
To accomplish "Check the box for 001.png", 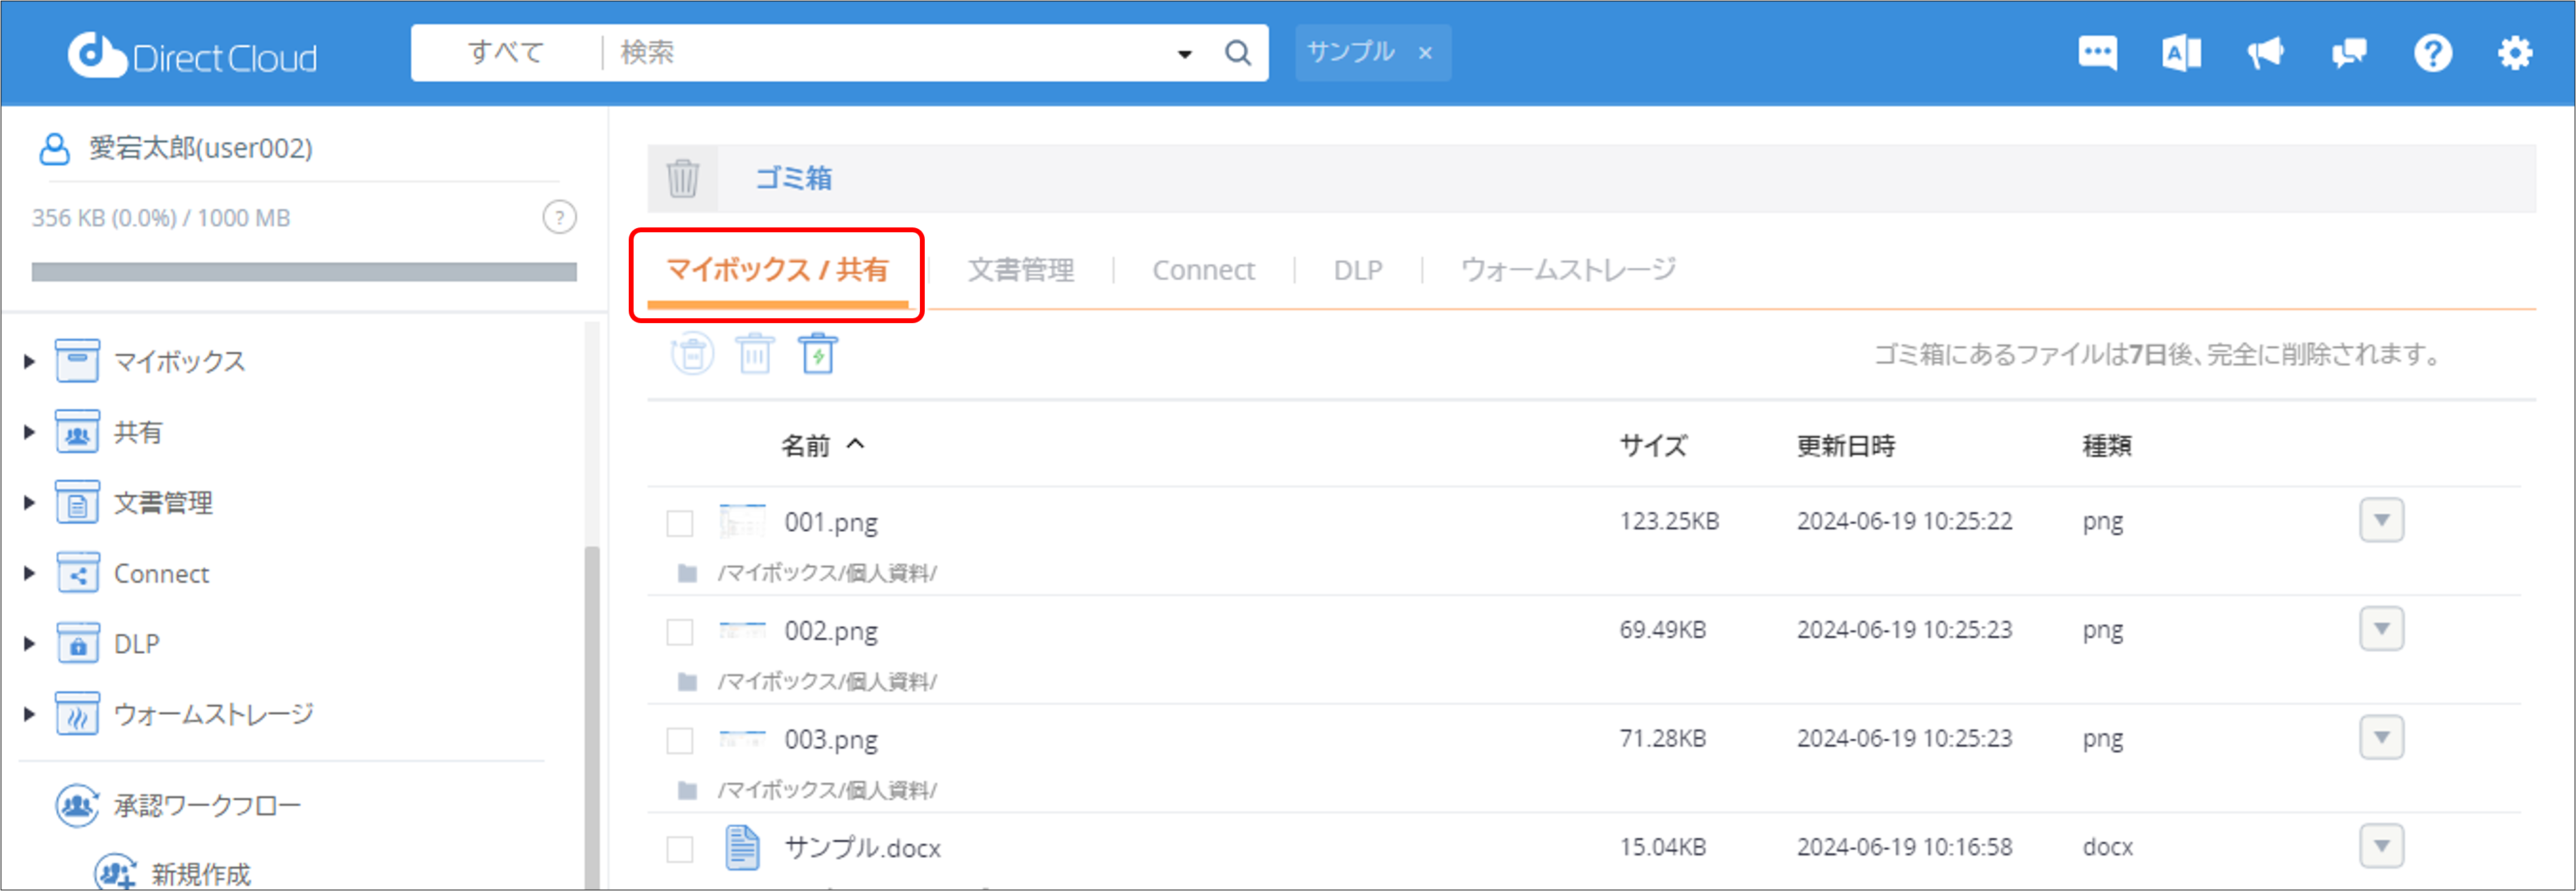I will (680, 523).
